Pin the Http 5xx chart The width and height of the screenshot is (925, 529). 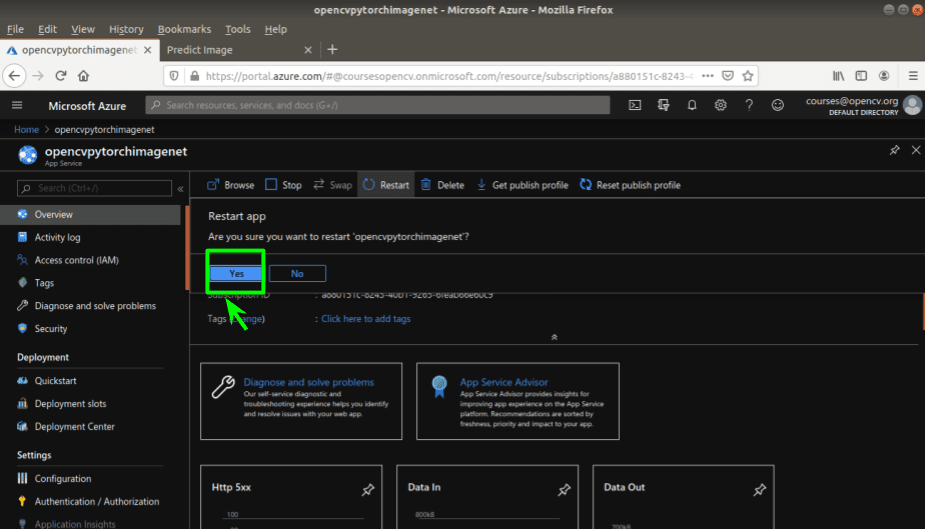[368, 489]
